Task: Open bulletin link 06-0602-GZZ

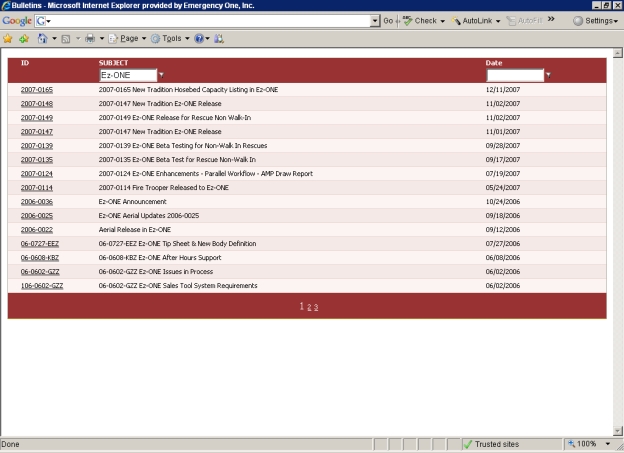Action: [x=40, y=272]
